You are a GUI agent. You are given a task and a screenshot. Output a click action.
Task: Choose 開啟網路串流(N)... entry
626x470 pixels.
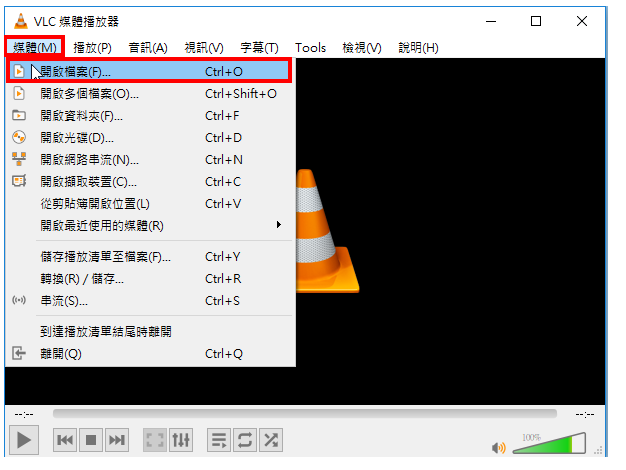pyautogui.click(x=150, y=159)
